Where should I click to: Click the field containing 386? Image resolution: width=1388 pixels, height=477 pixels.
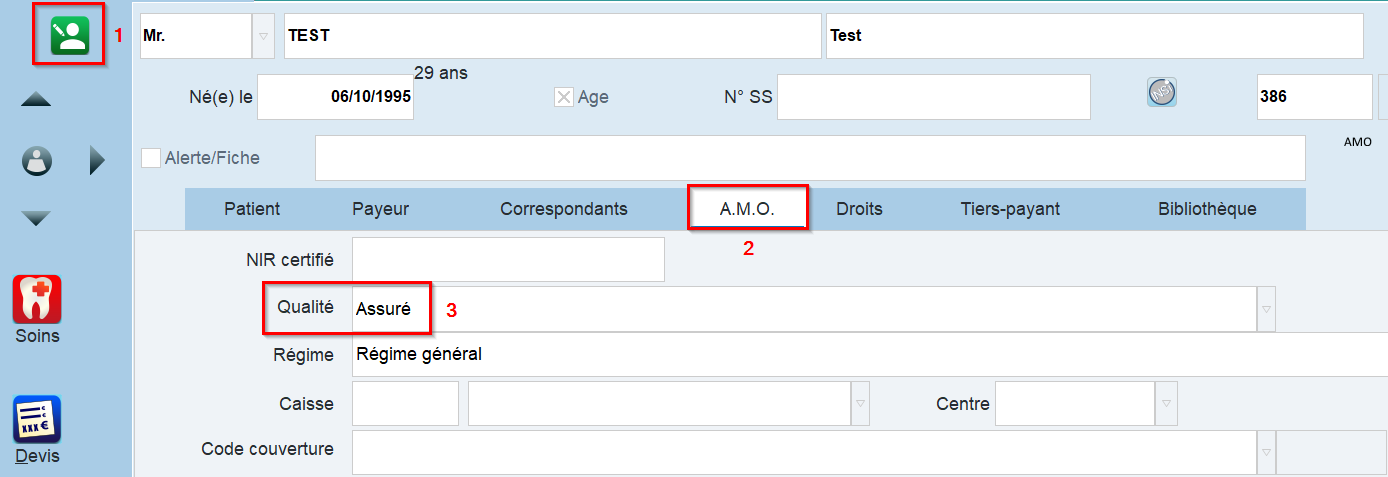1314,97
